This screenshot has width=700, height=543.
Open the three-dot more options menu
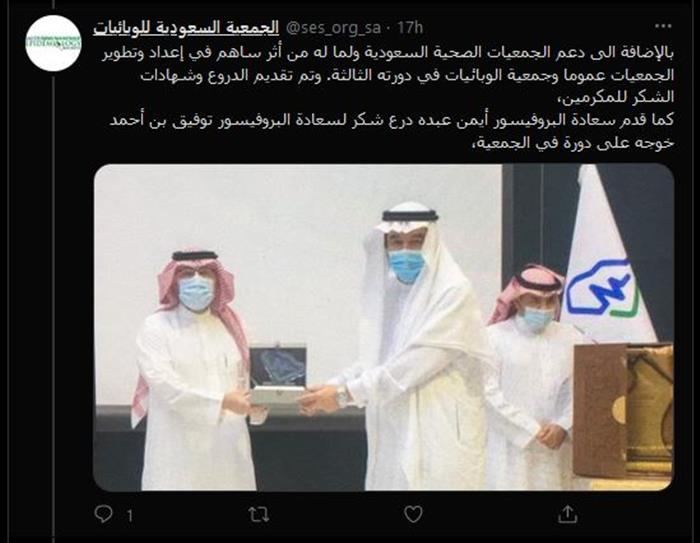[x=663, y=26]
